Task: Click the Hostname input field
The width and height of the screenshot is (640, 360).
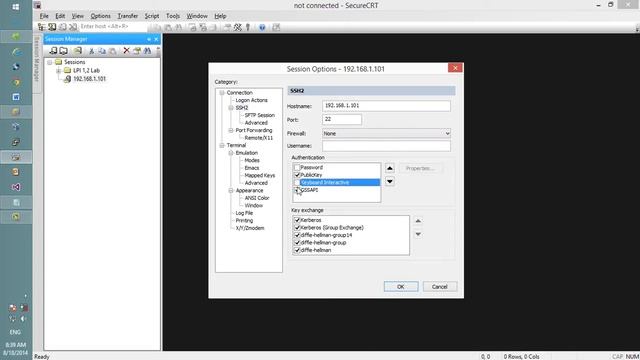Action: [x=386, y=106]
